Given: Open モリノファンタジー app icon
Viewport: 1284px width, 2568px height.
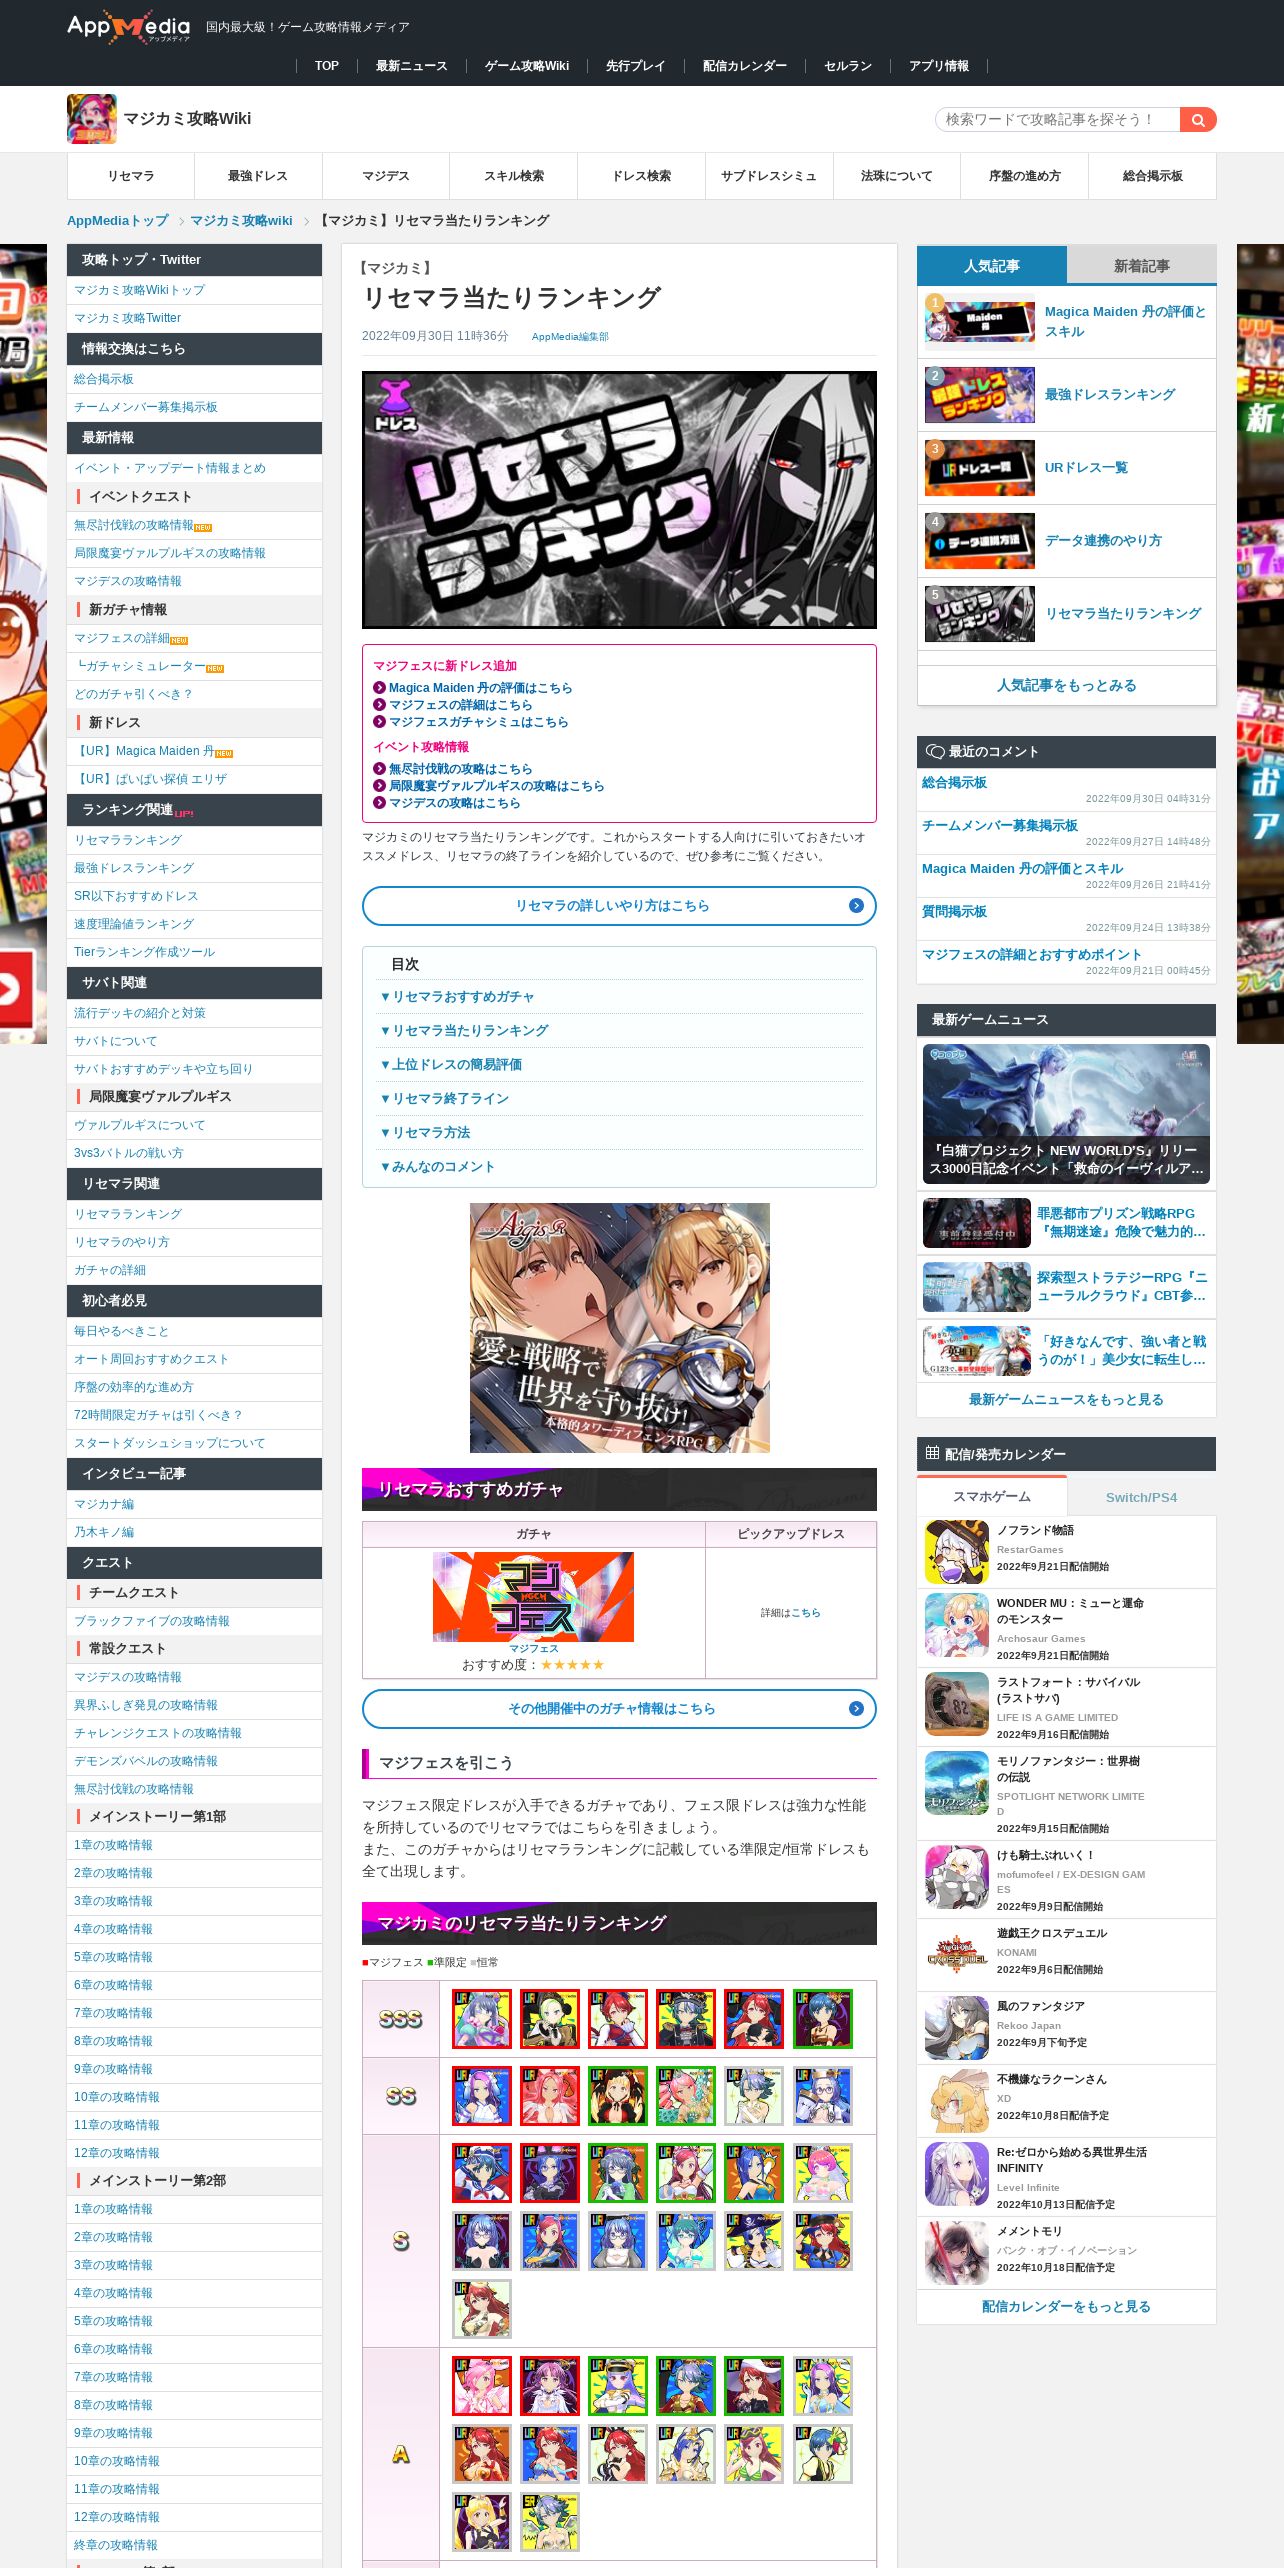Looking at the screenshot, I should click(x=957, y=1783).
